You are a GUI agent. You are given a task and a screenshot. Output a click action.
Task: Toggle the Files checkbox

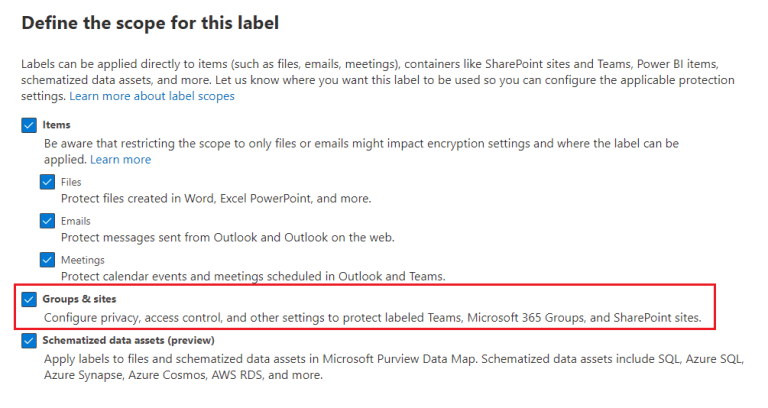click(x=47, y=182)
